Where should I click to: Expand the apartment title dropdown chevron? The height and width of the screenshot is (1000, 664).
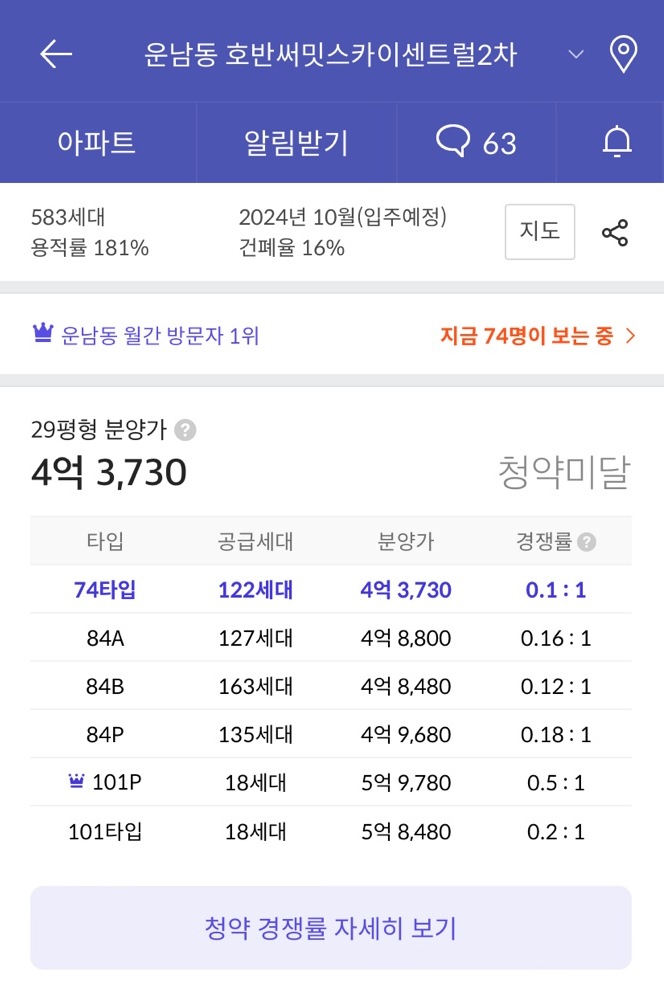(576, 55)
